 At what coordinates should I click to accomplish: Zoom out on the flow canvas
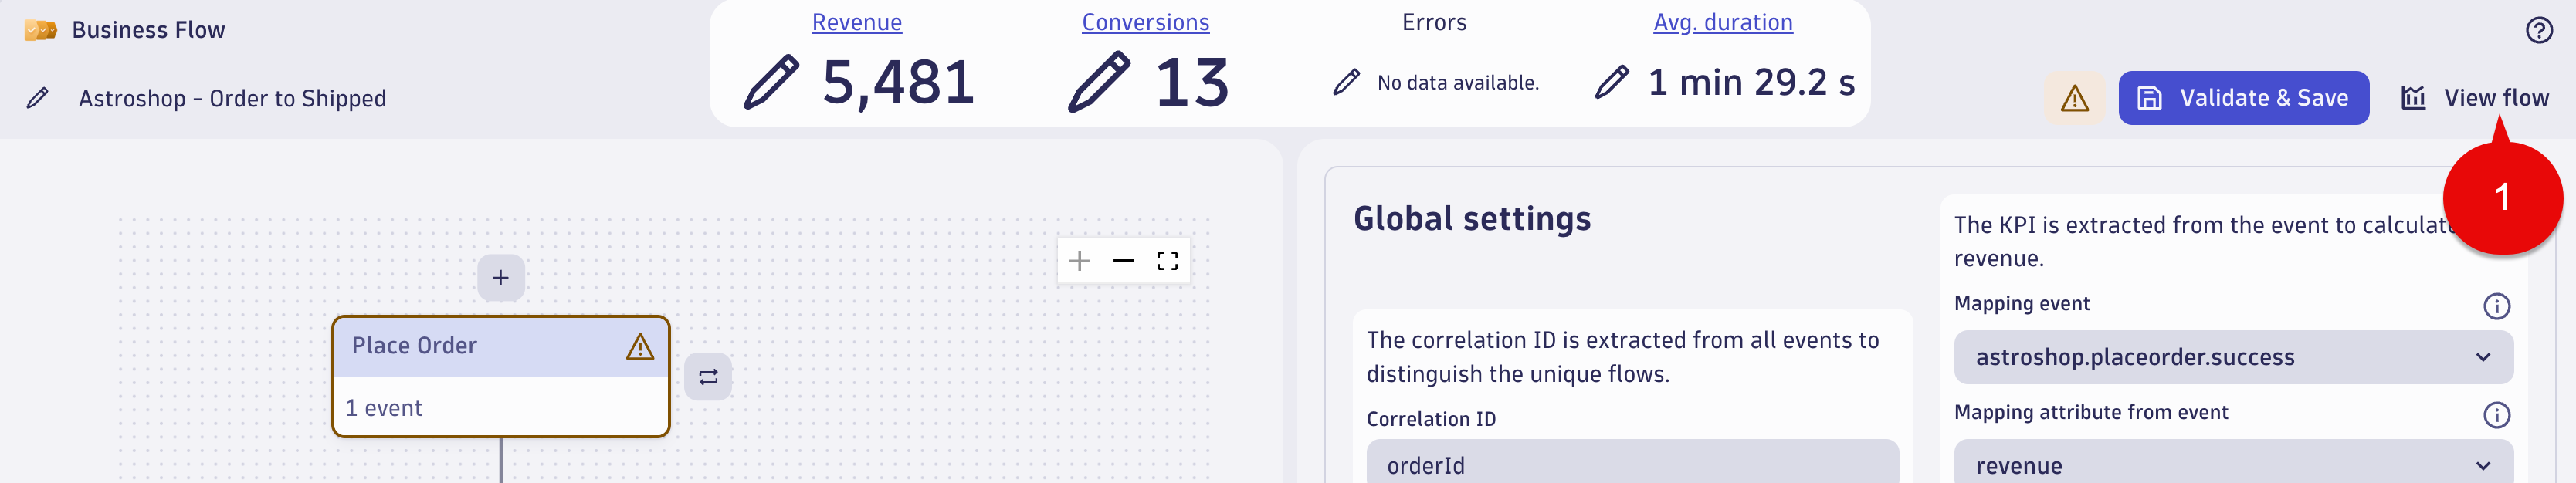(1123, 261)
